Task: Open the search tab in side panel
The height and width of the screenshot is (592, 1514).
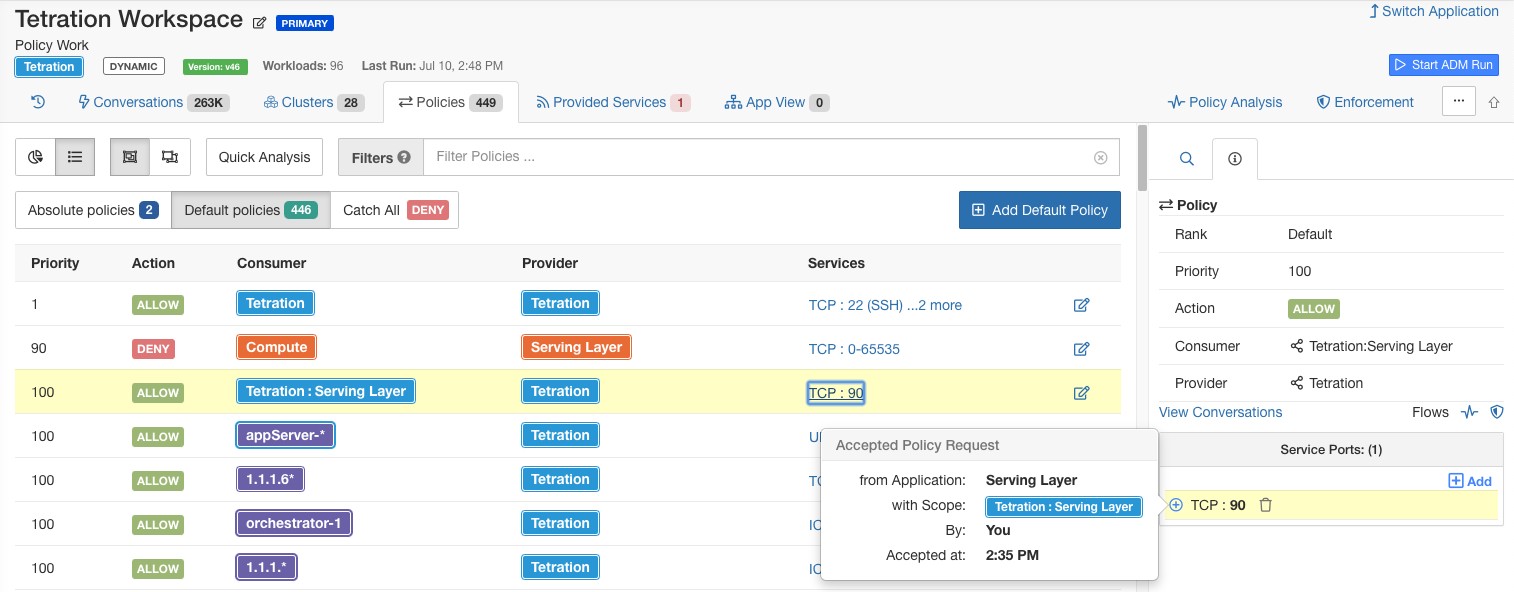Action: pos(1186,159)
